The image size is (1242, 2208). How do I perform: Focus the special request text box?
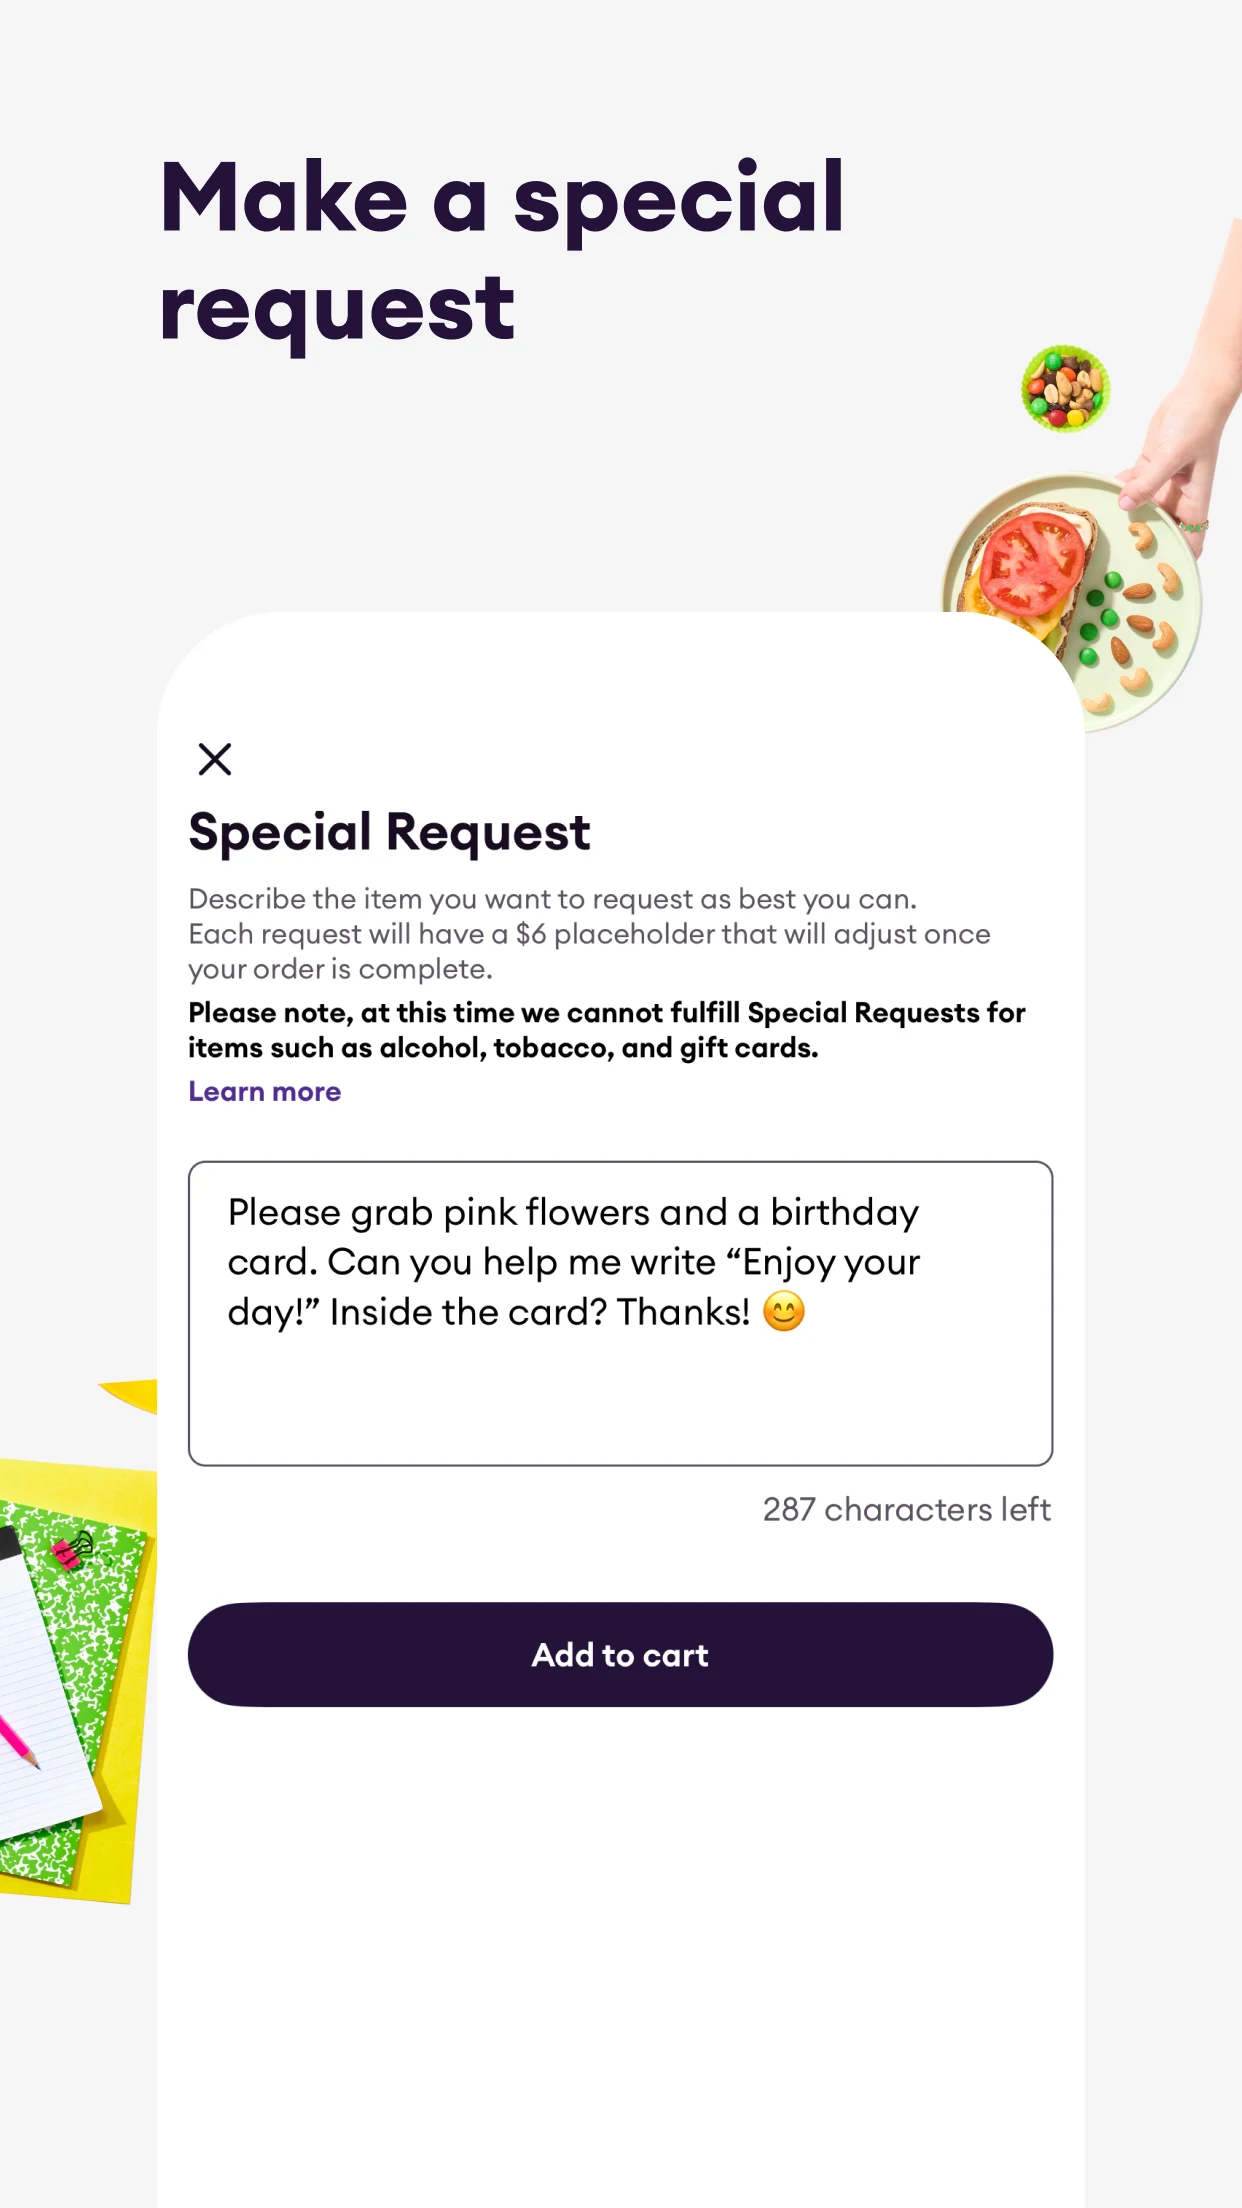pos(620,1313)
